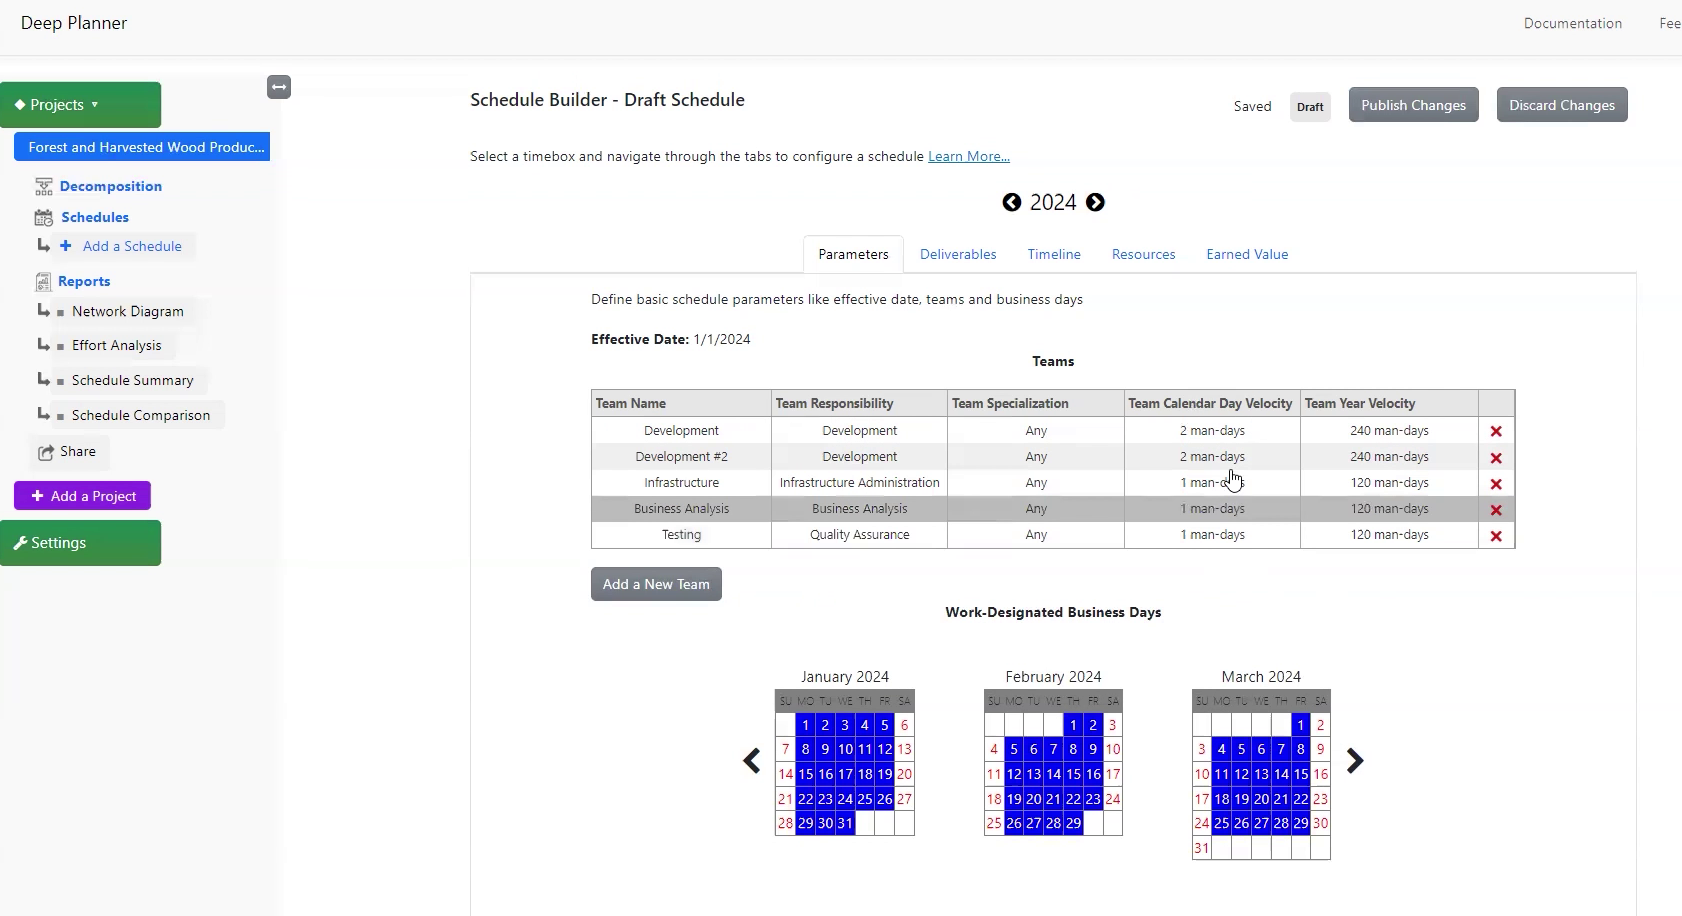Toggle Saturday January 6 as workday

point(904,725)
